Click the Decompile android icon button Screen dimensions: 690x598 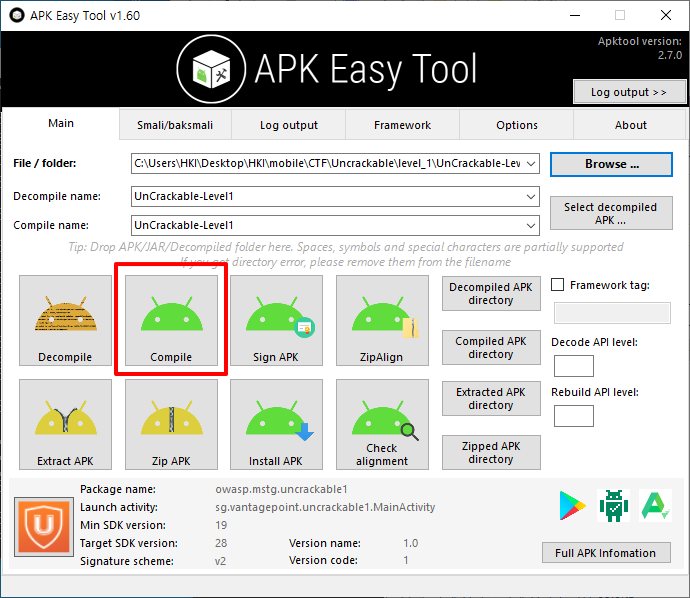65,320
